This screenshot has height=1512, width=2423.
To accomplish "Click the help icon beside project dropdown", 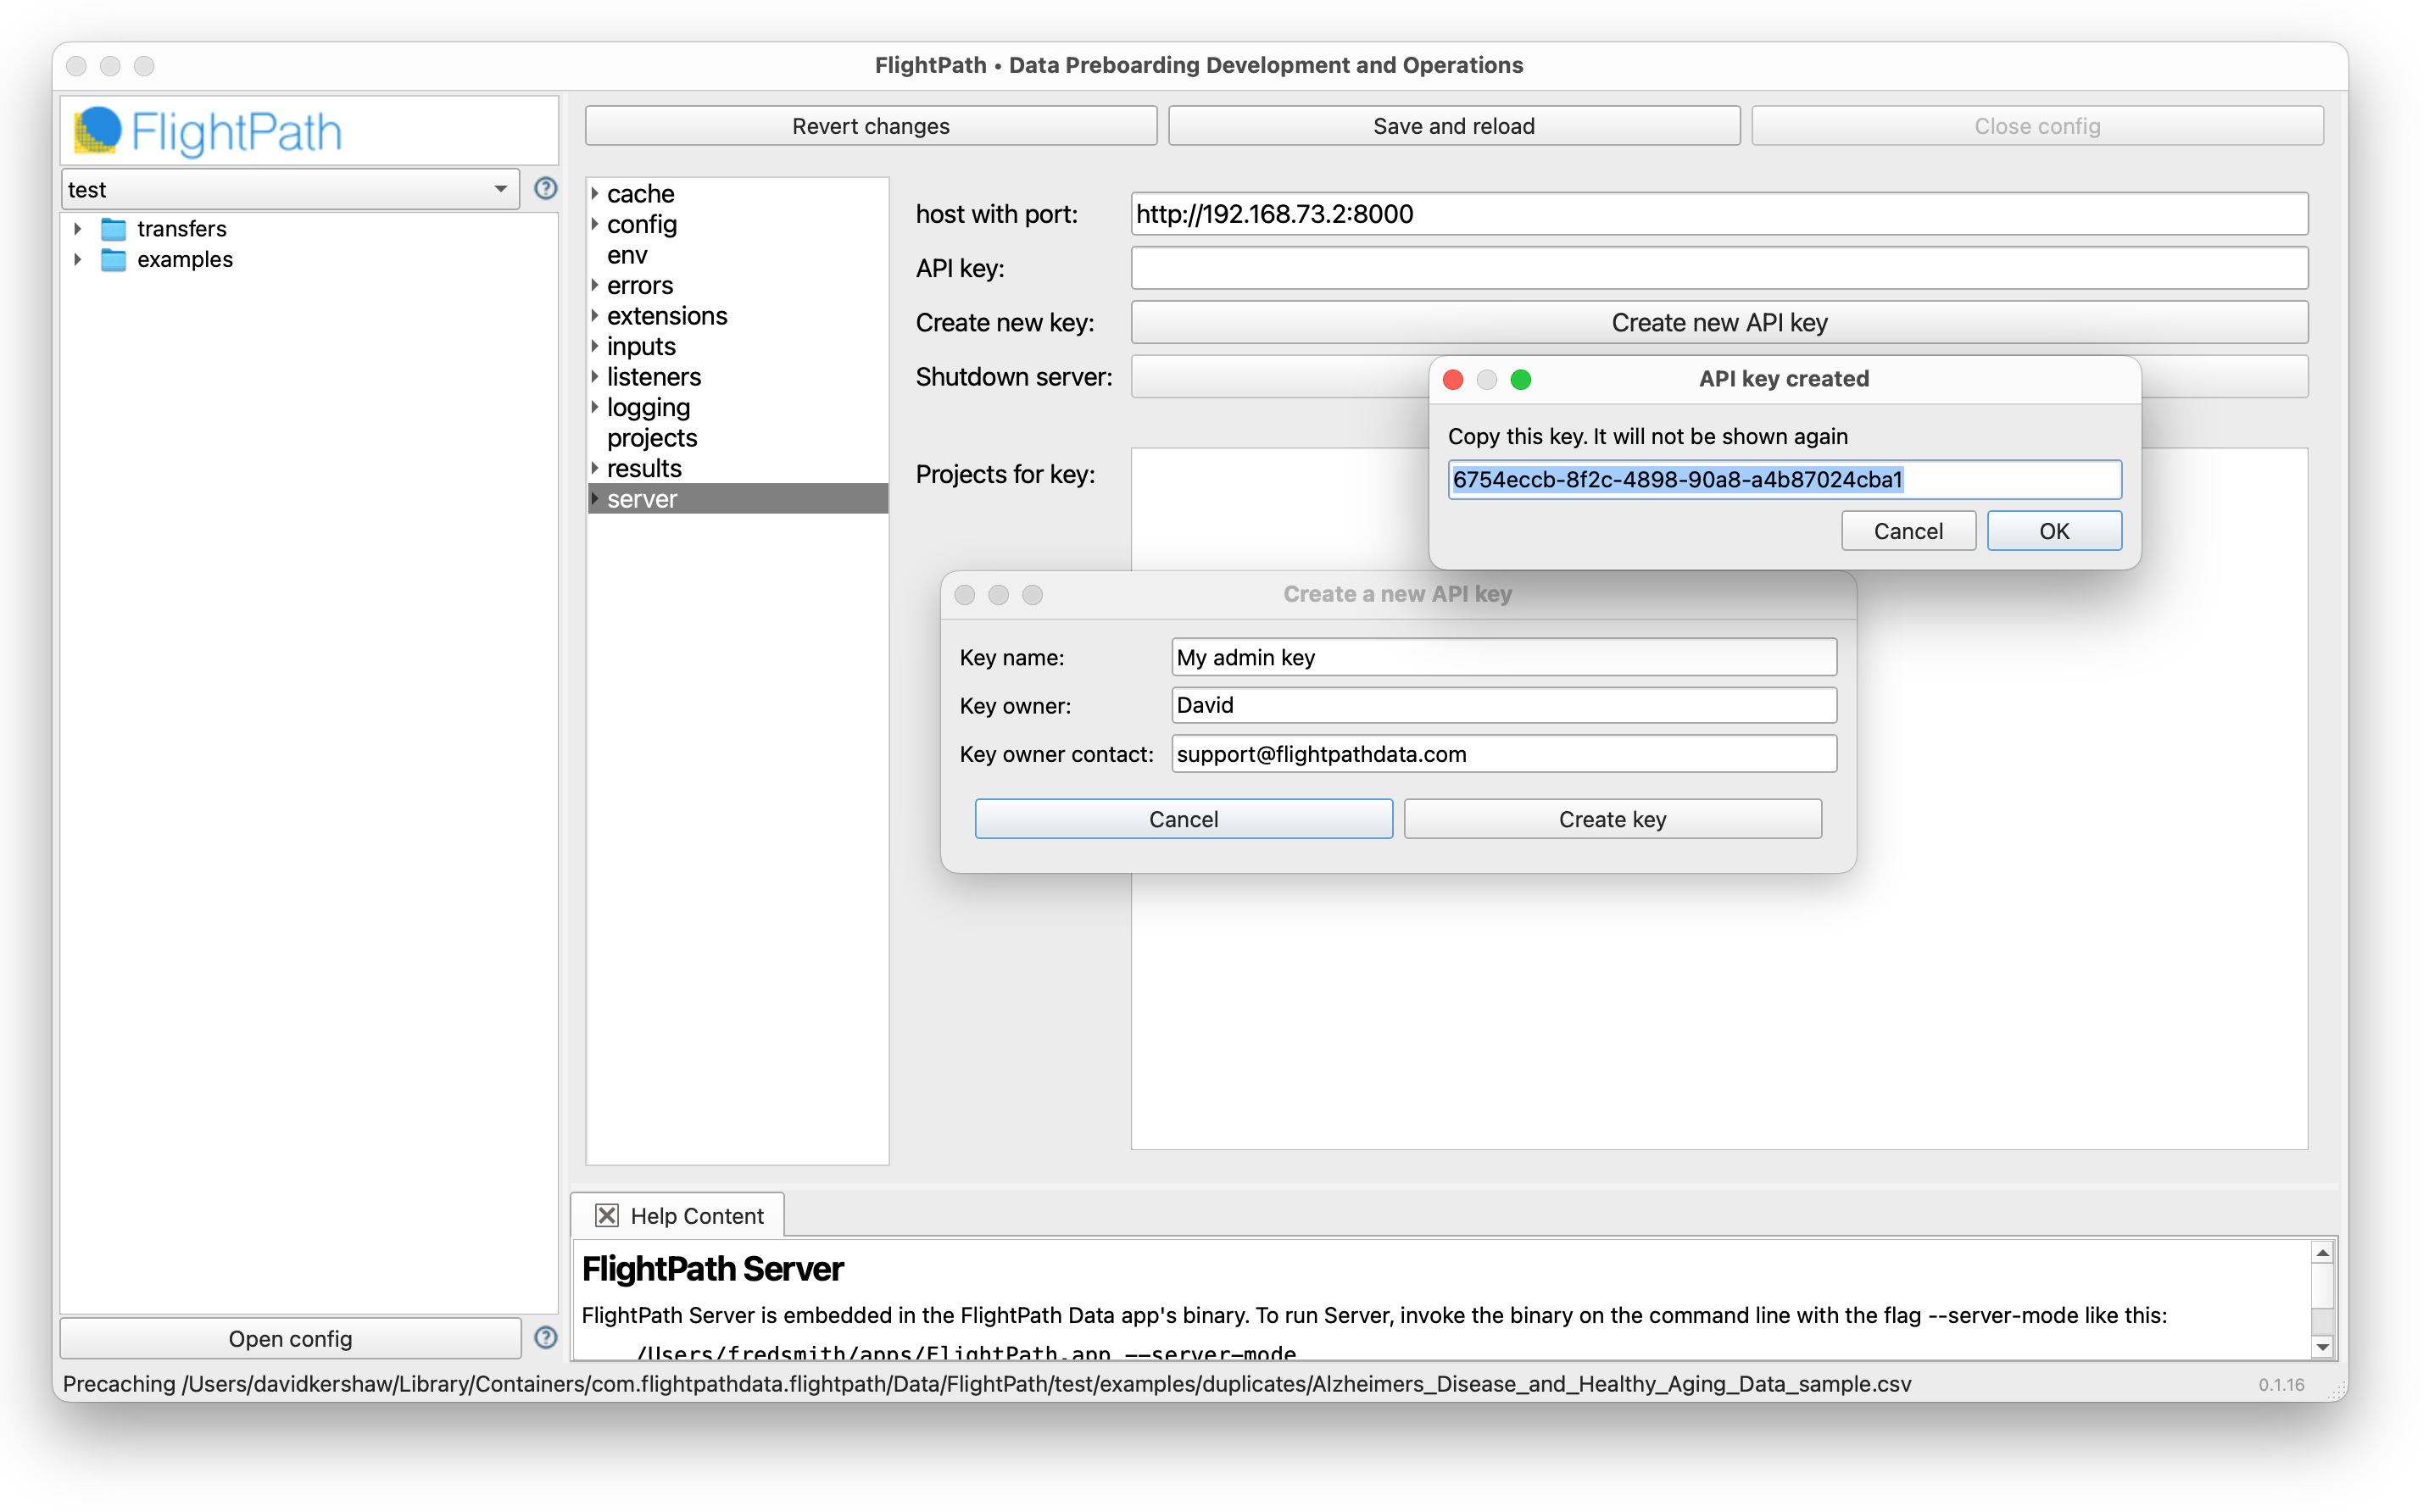I will pyautogui.click(x=545, y=189).
